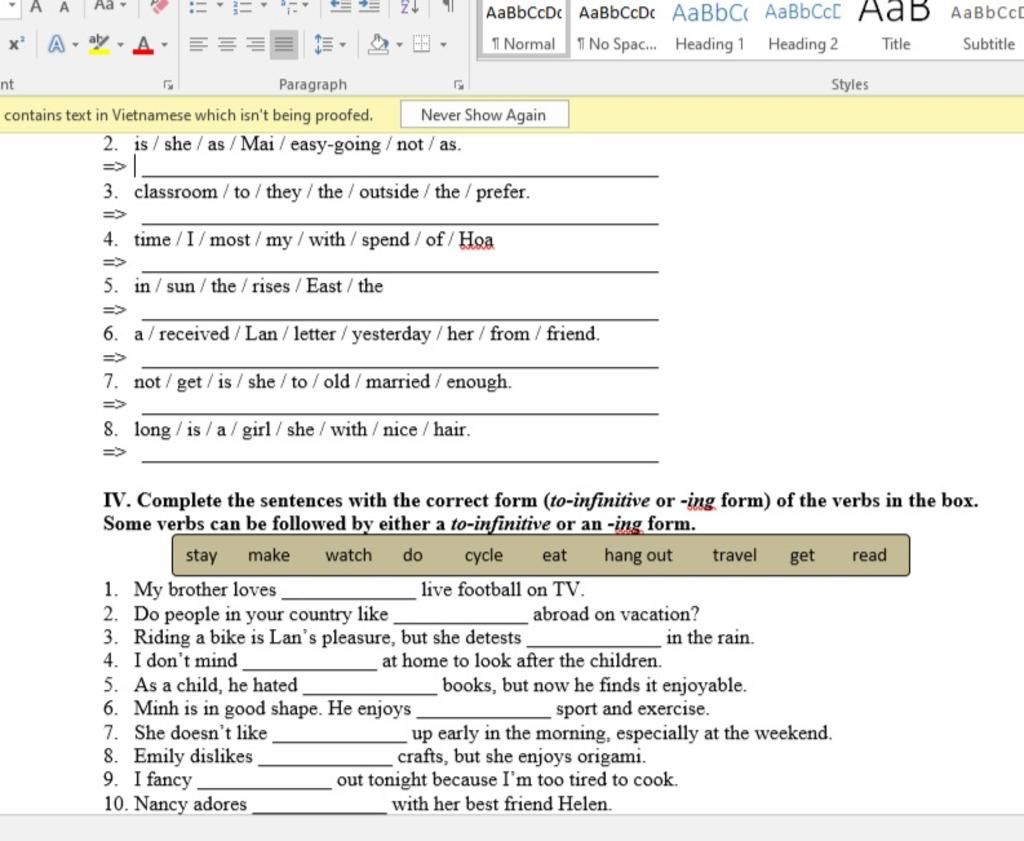Click the Paragraph group label
The height and width of the screenshot is (841, 1024).
[313, 84]
